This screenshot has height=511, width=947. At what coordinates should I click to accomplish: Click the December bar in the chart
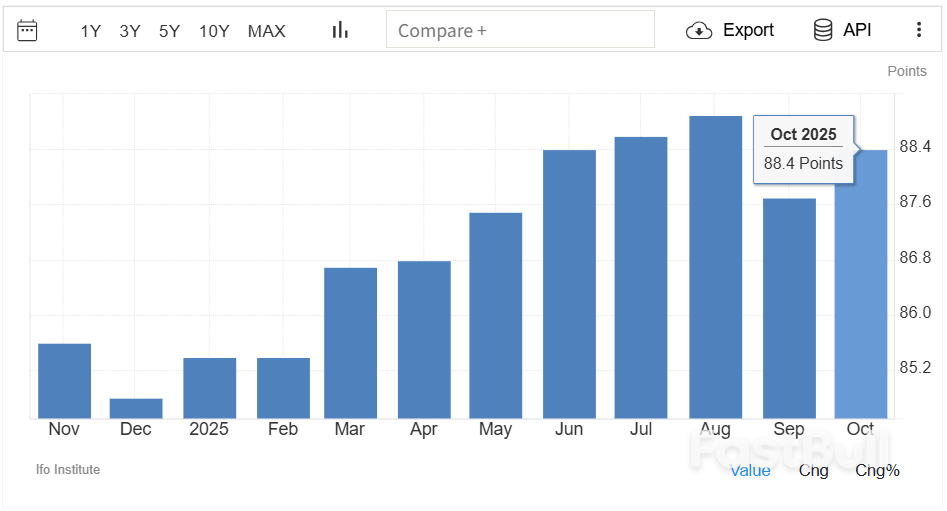(x=136, y=408)
